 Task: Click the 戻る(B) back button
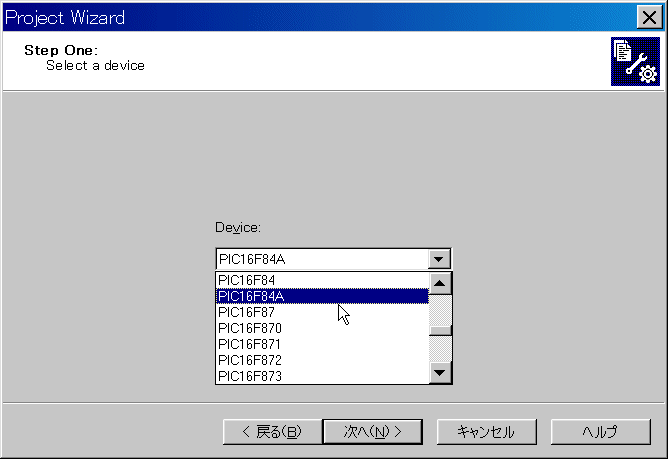(272, 432)
